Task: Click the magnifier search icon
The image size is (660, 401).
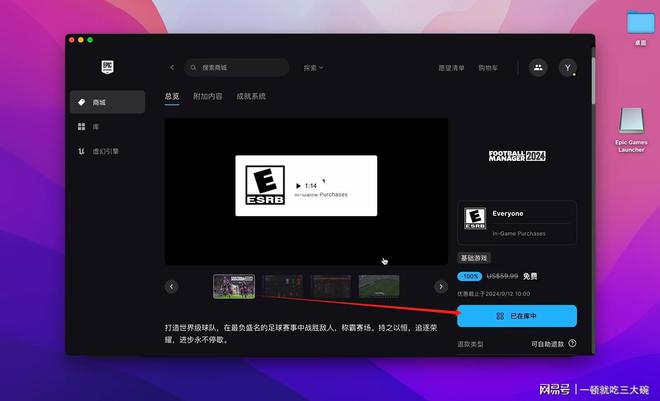Action: tap(193, 67)
